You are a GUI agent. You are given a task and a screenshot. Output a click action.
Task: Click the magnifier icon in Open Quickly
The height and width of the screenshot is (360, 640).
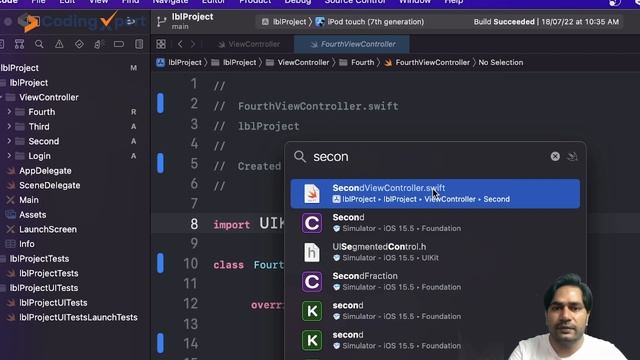pos(300,156)
